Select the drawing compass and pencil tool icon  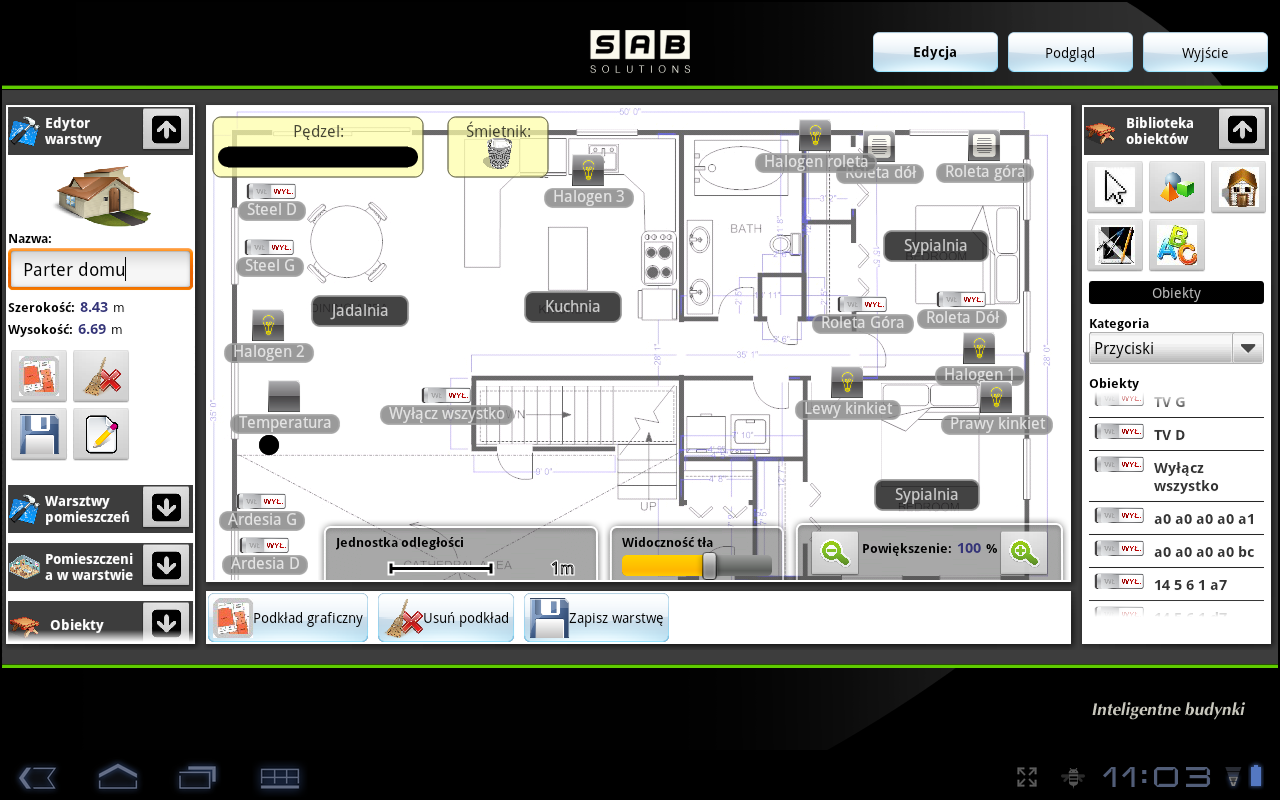click(x=1116, y=245)
